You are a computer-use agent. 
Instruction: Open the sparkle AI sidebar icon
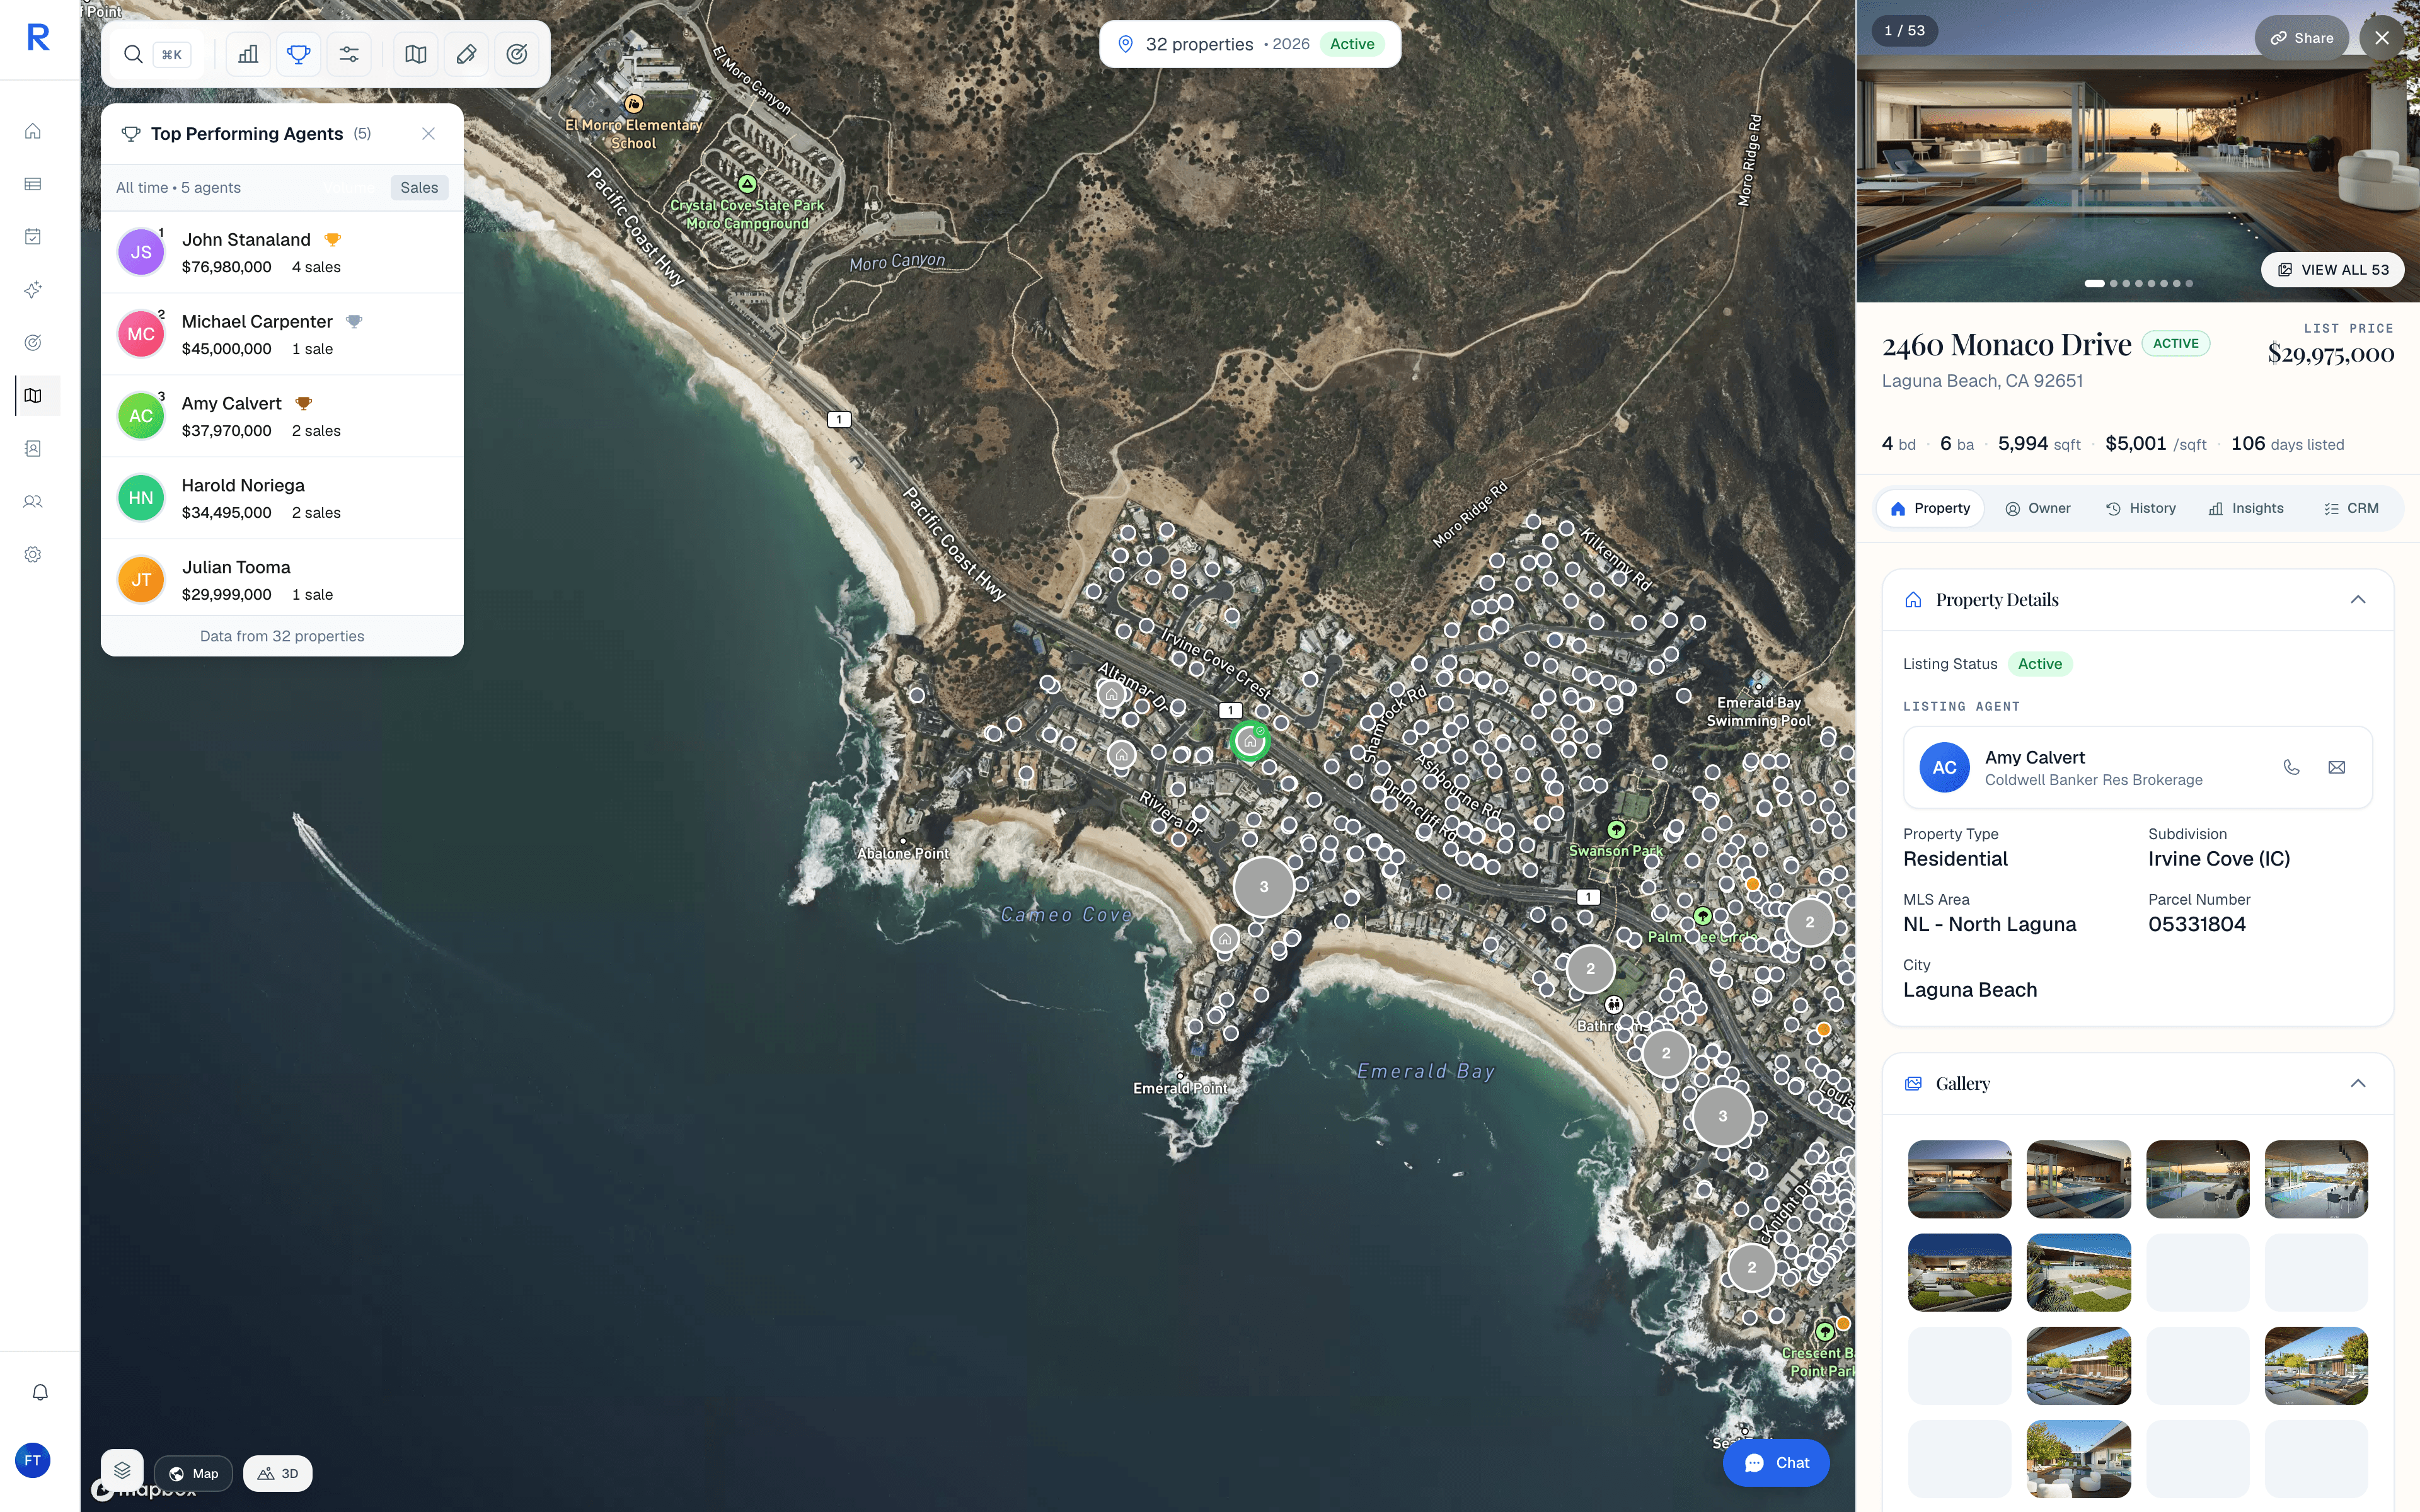[x=33, y=290]
